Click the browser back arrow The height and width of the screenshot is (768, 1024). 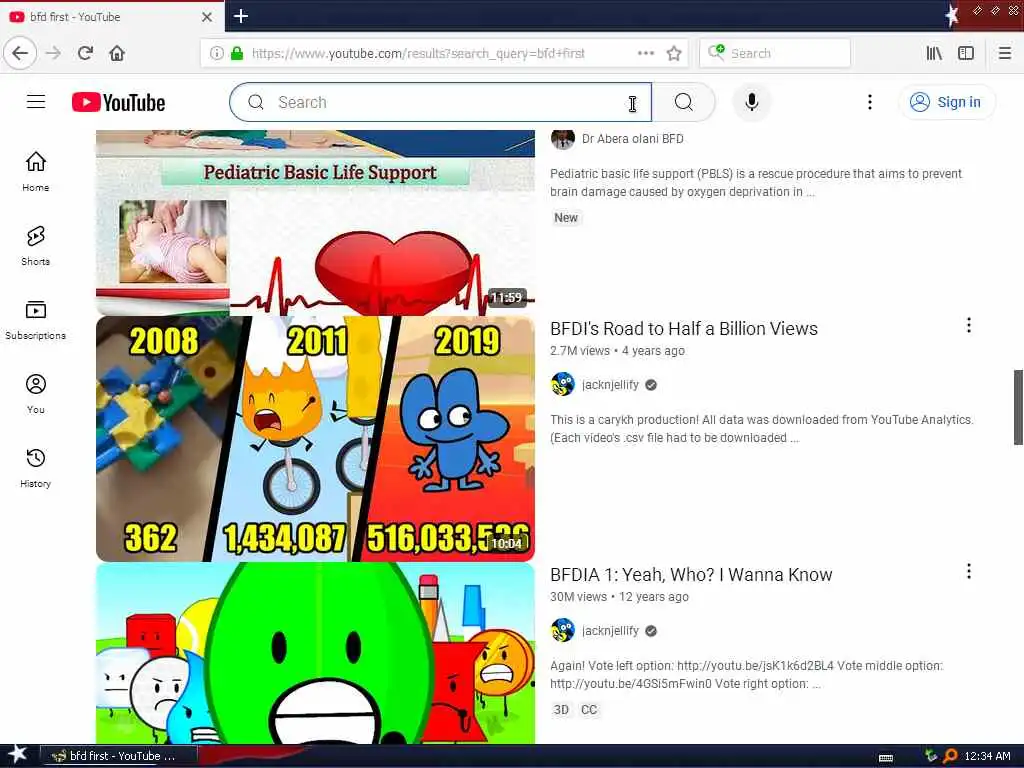[x=20, y=53]
